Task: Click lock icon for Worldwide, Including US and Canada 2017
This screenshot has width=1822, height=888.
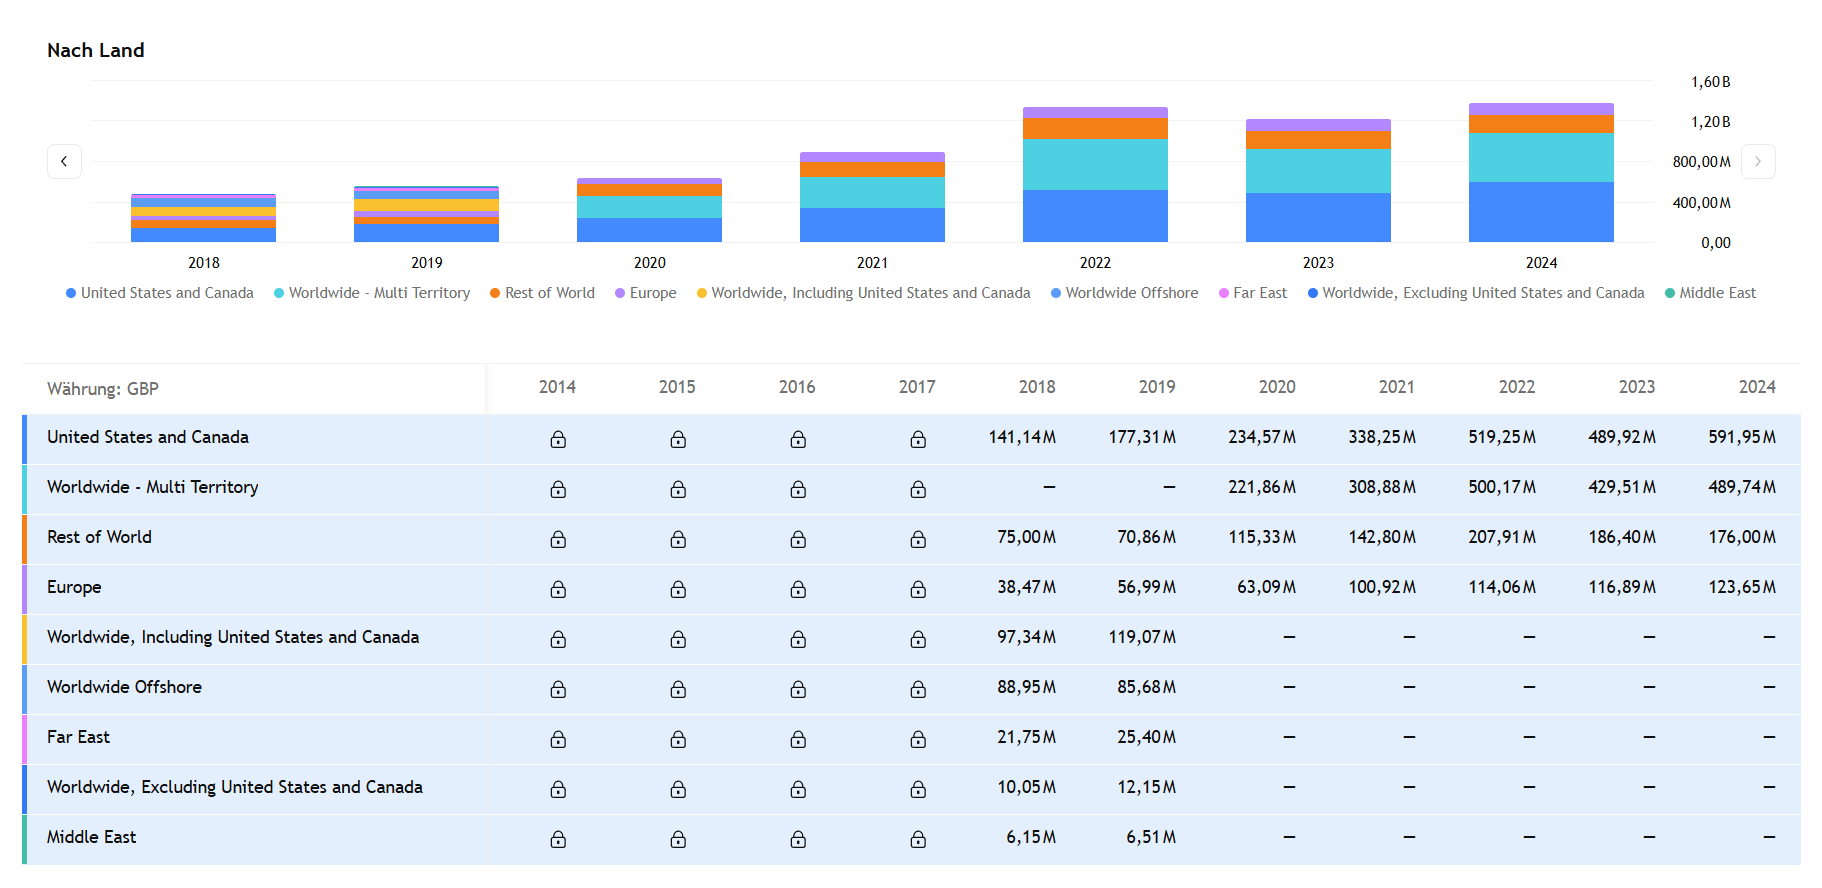Action: pyautogui.click(x=918, y=639)
